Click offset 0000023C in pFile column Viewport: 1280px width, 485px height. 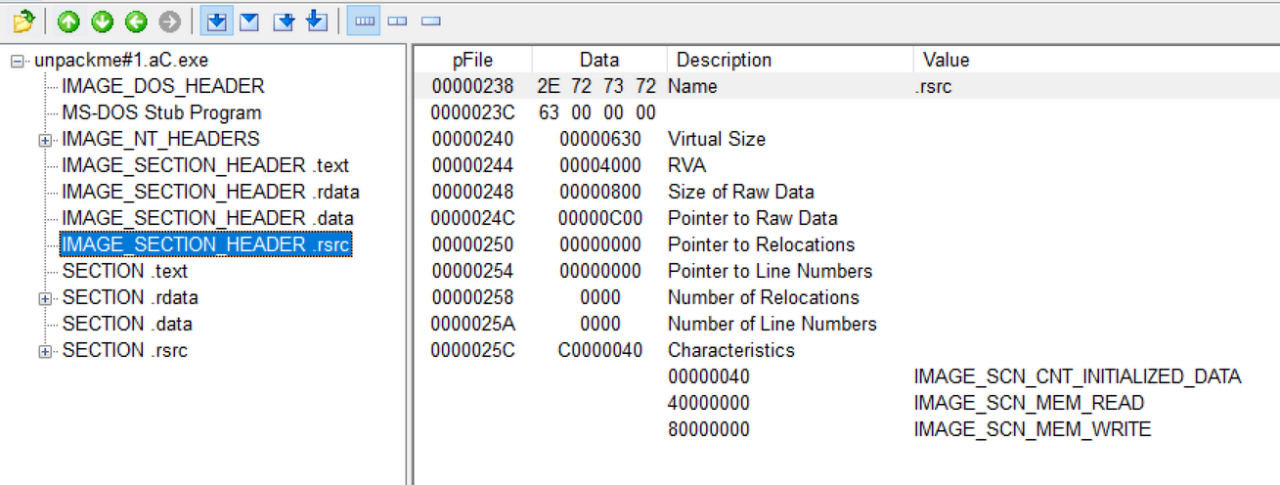[x=473, y=112]
